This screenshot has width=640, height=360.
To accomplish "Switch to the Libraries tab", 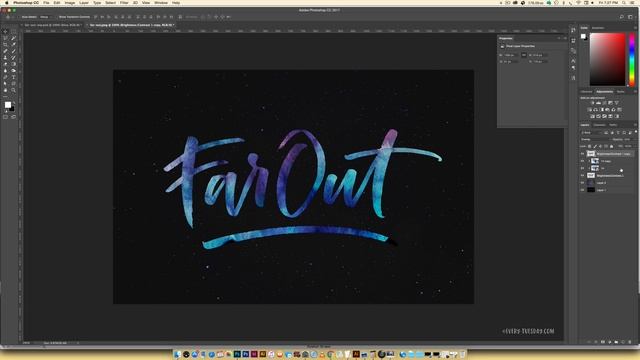I will click(x=587, y=91).
